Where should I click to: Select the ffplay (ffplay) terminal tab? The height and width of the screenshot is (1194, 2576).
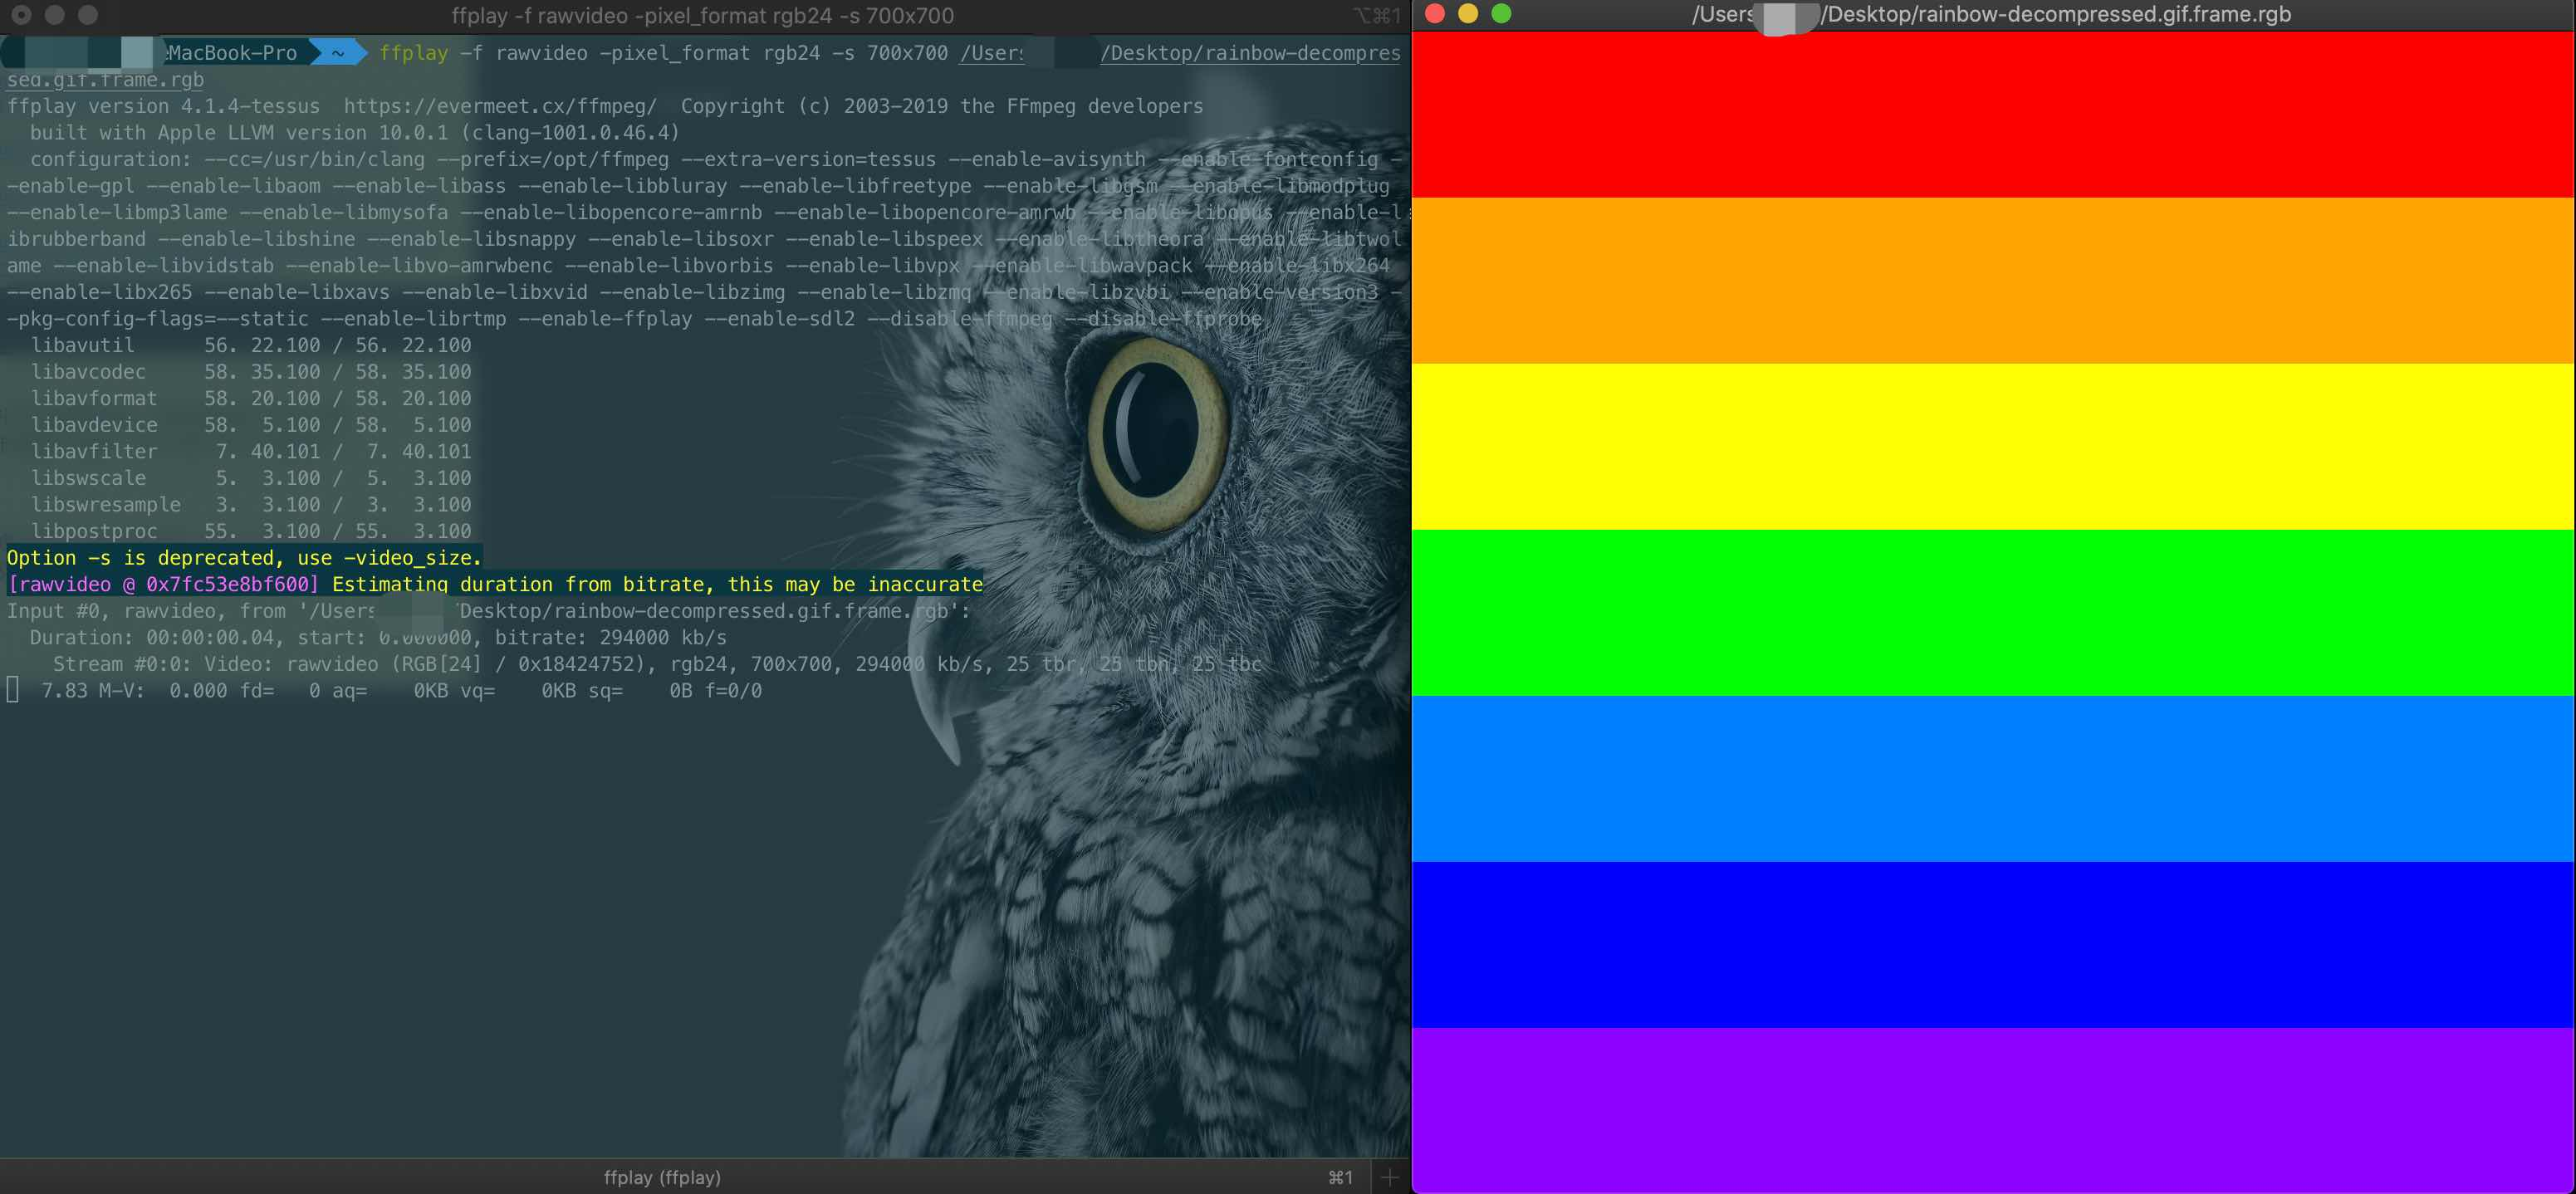662,1177
